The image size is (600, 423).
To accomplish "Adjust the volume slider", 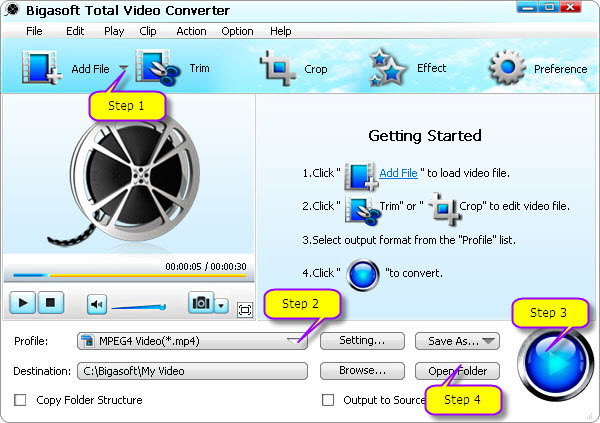I will pyautogui.click(x=139, y=307).
